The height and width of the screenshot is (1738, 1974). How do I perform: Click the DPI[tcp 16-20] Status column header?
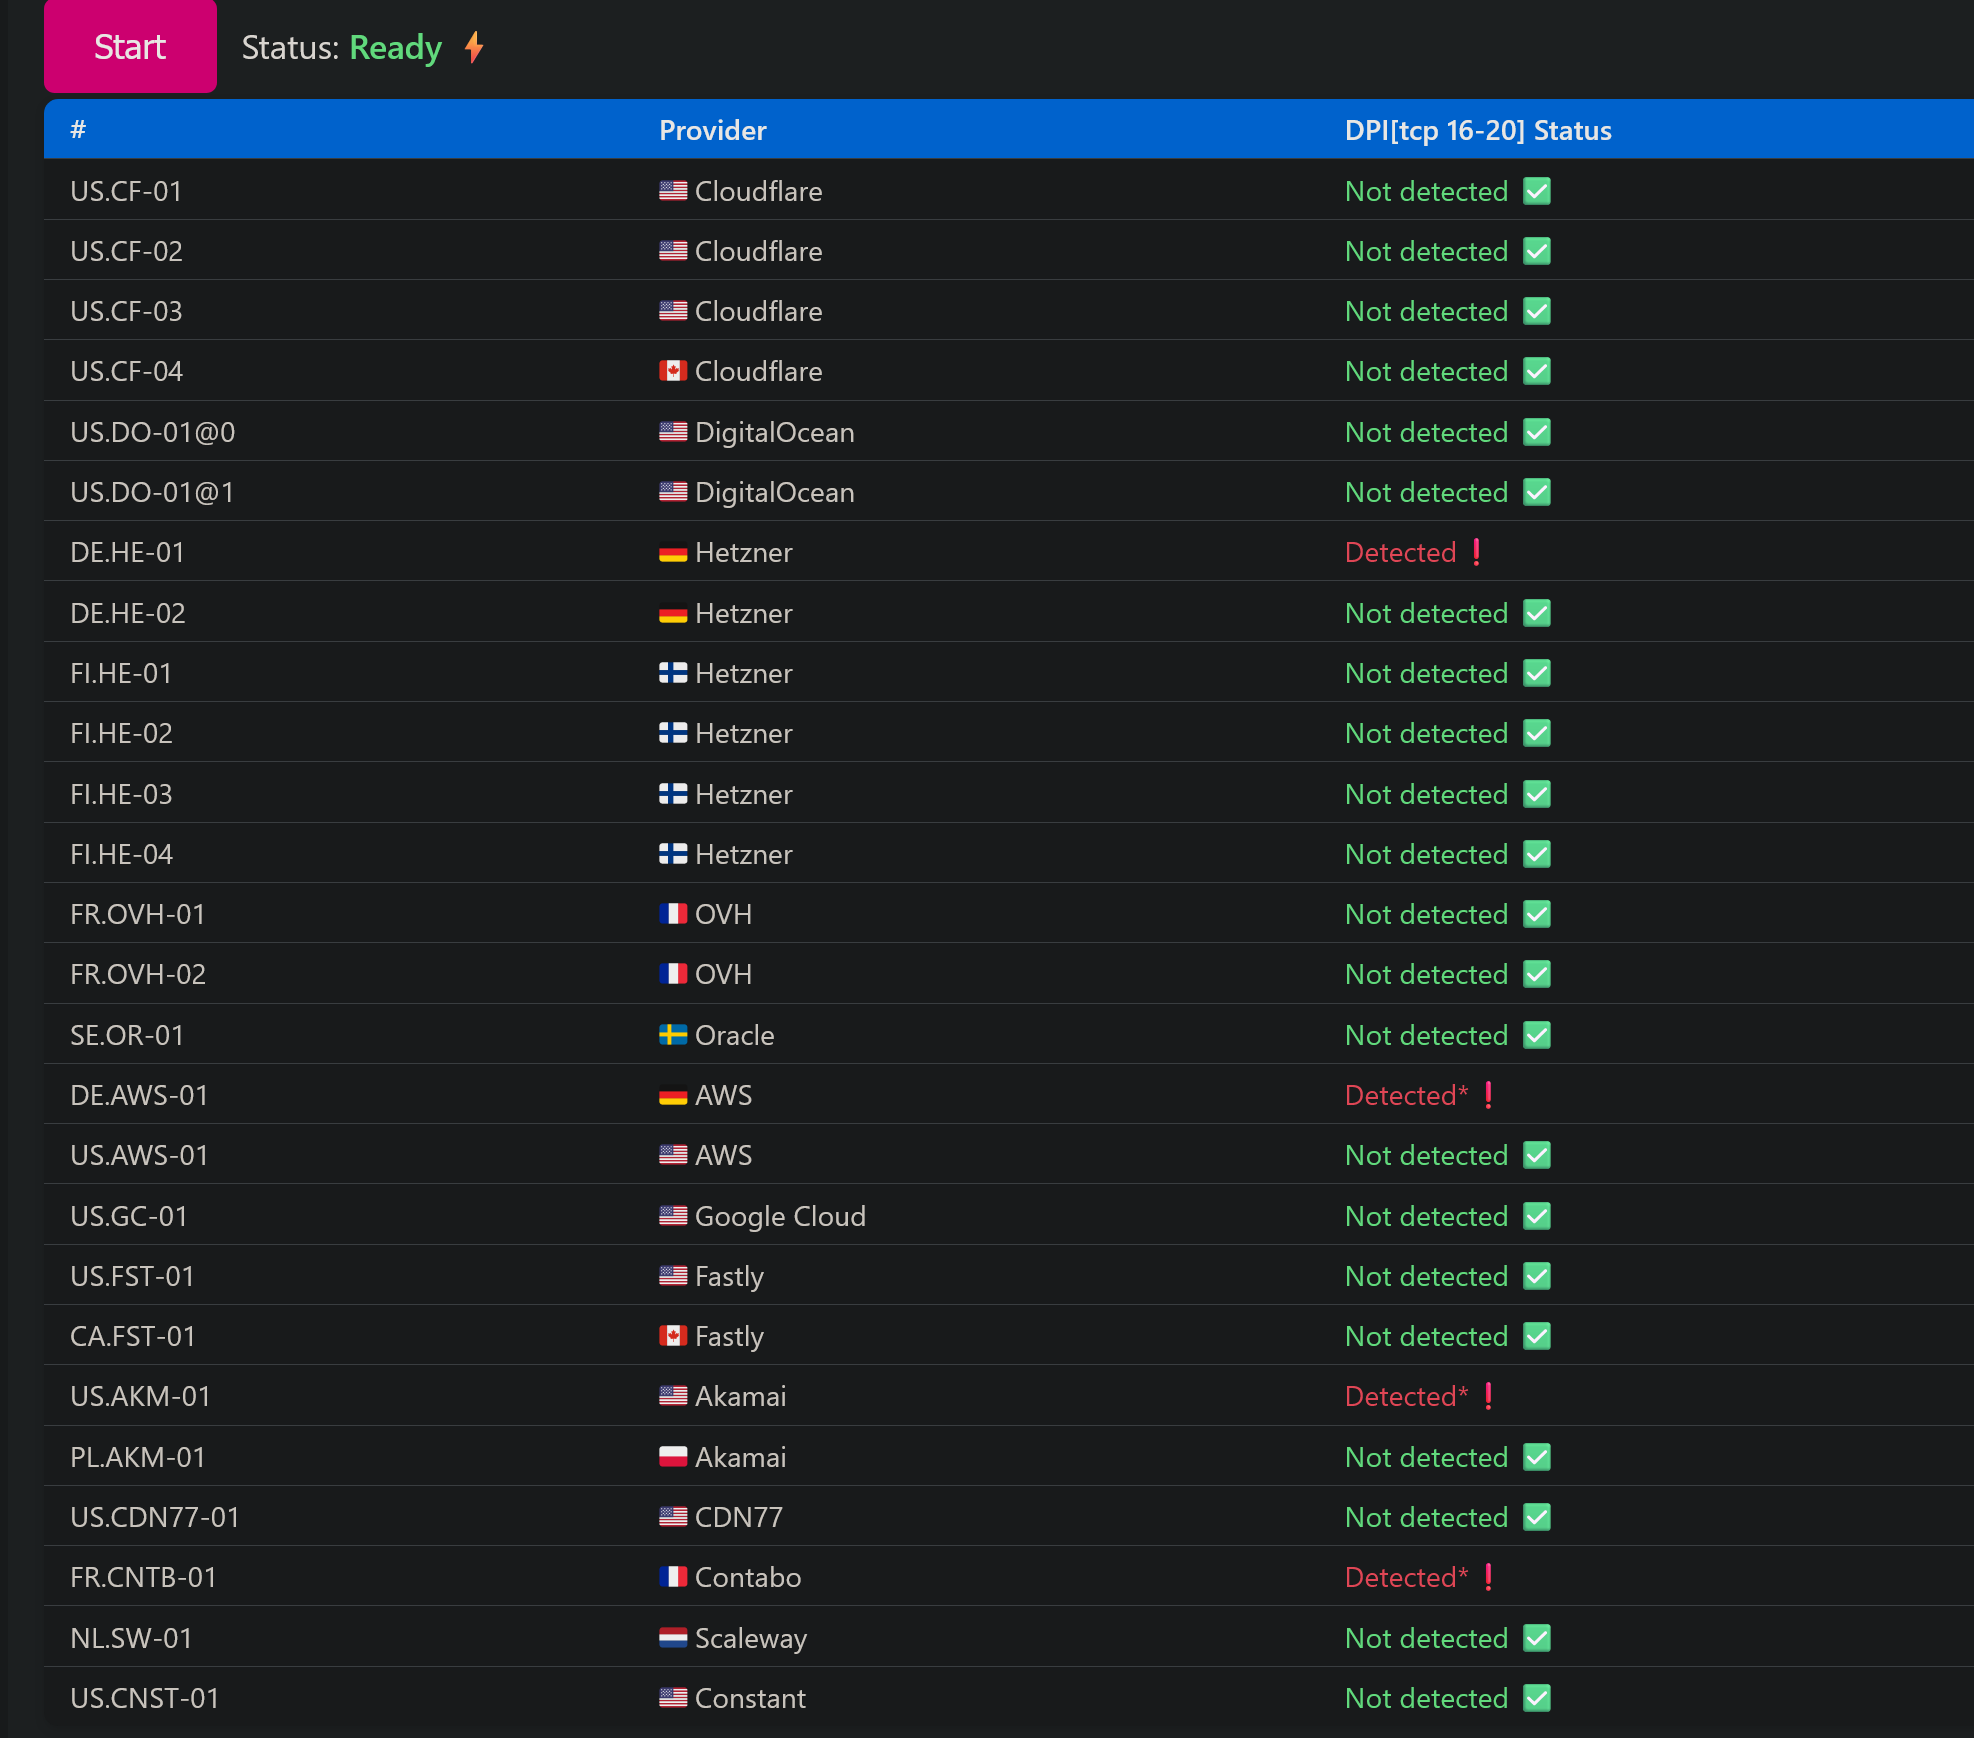[1477, 130]
